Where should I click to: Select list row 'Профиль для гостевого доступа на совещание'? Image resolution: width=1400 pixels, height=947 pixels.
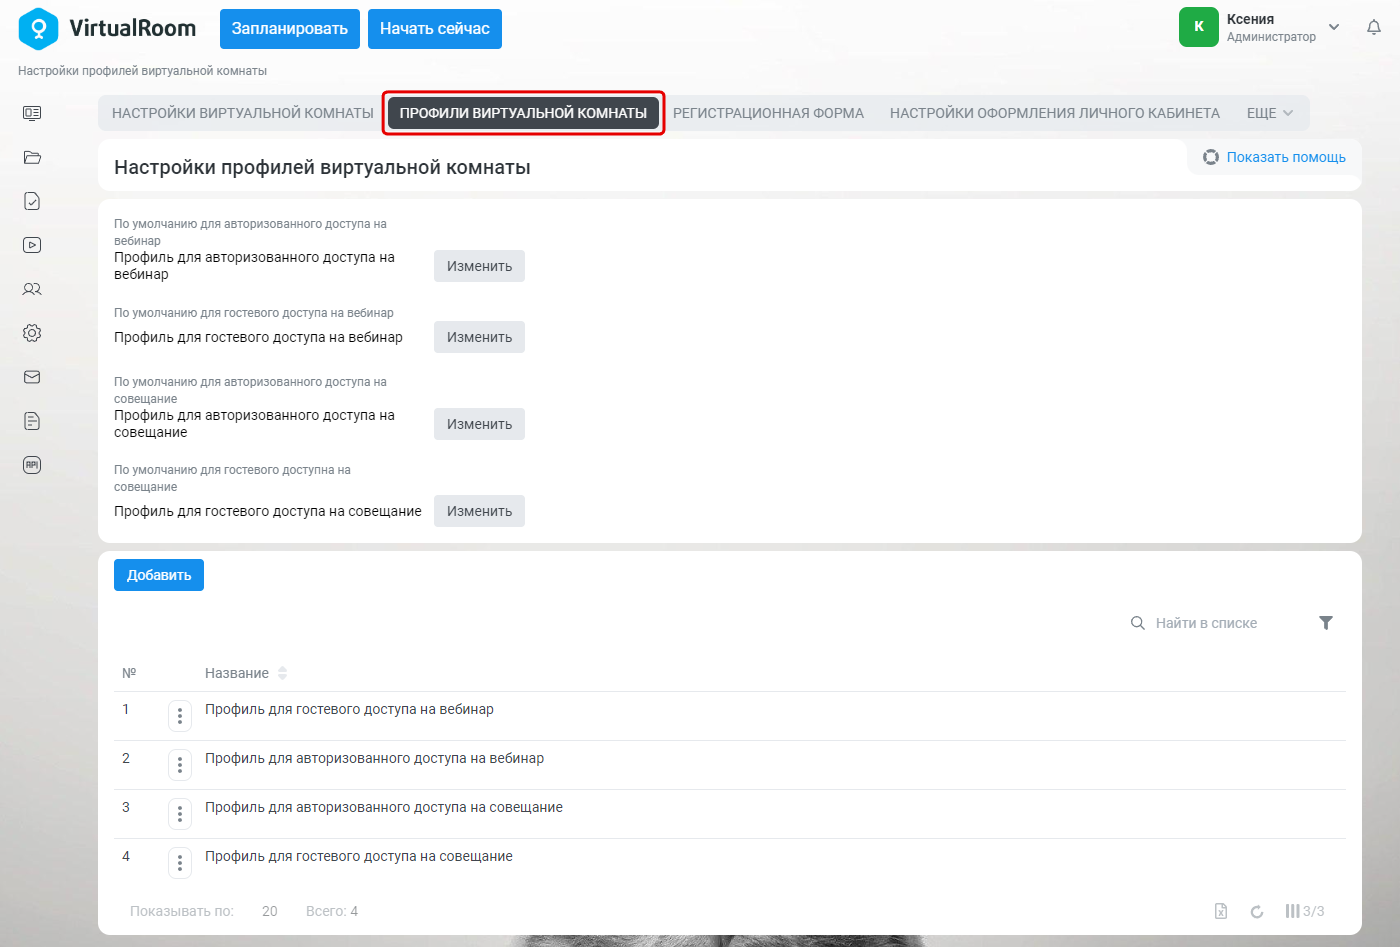point(730,862)
